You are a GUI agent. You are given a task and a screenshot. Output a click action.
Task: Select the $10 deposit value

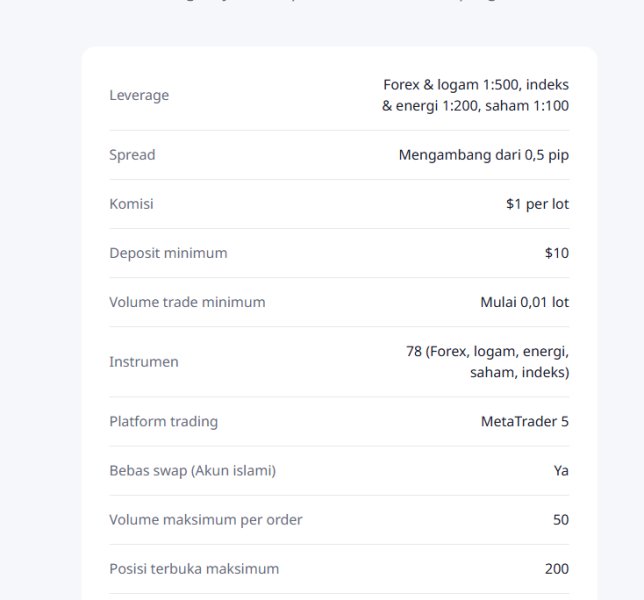[x=557, y=253]
